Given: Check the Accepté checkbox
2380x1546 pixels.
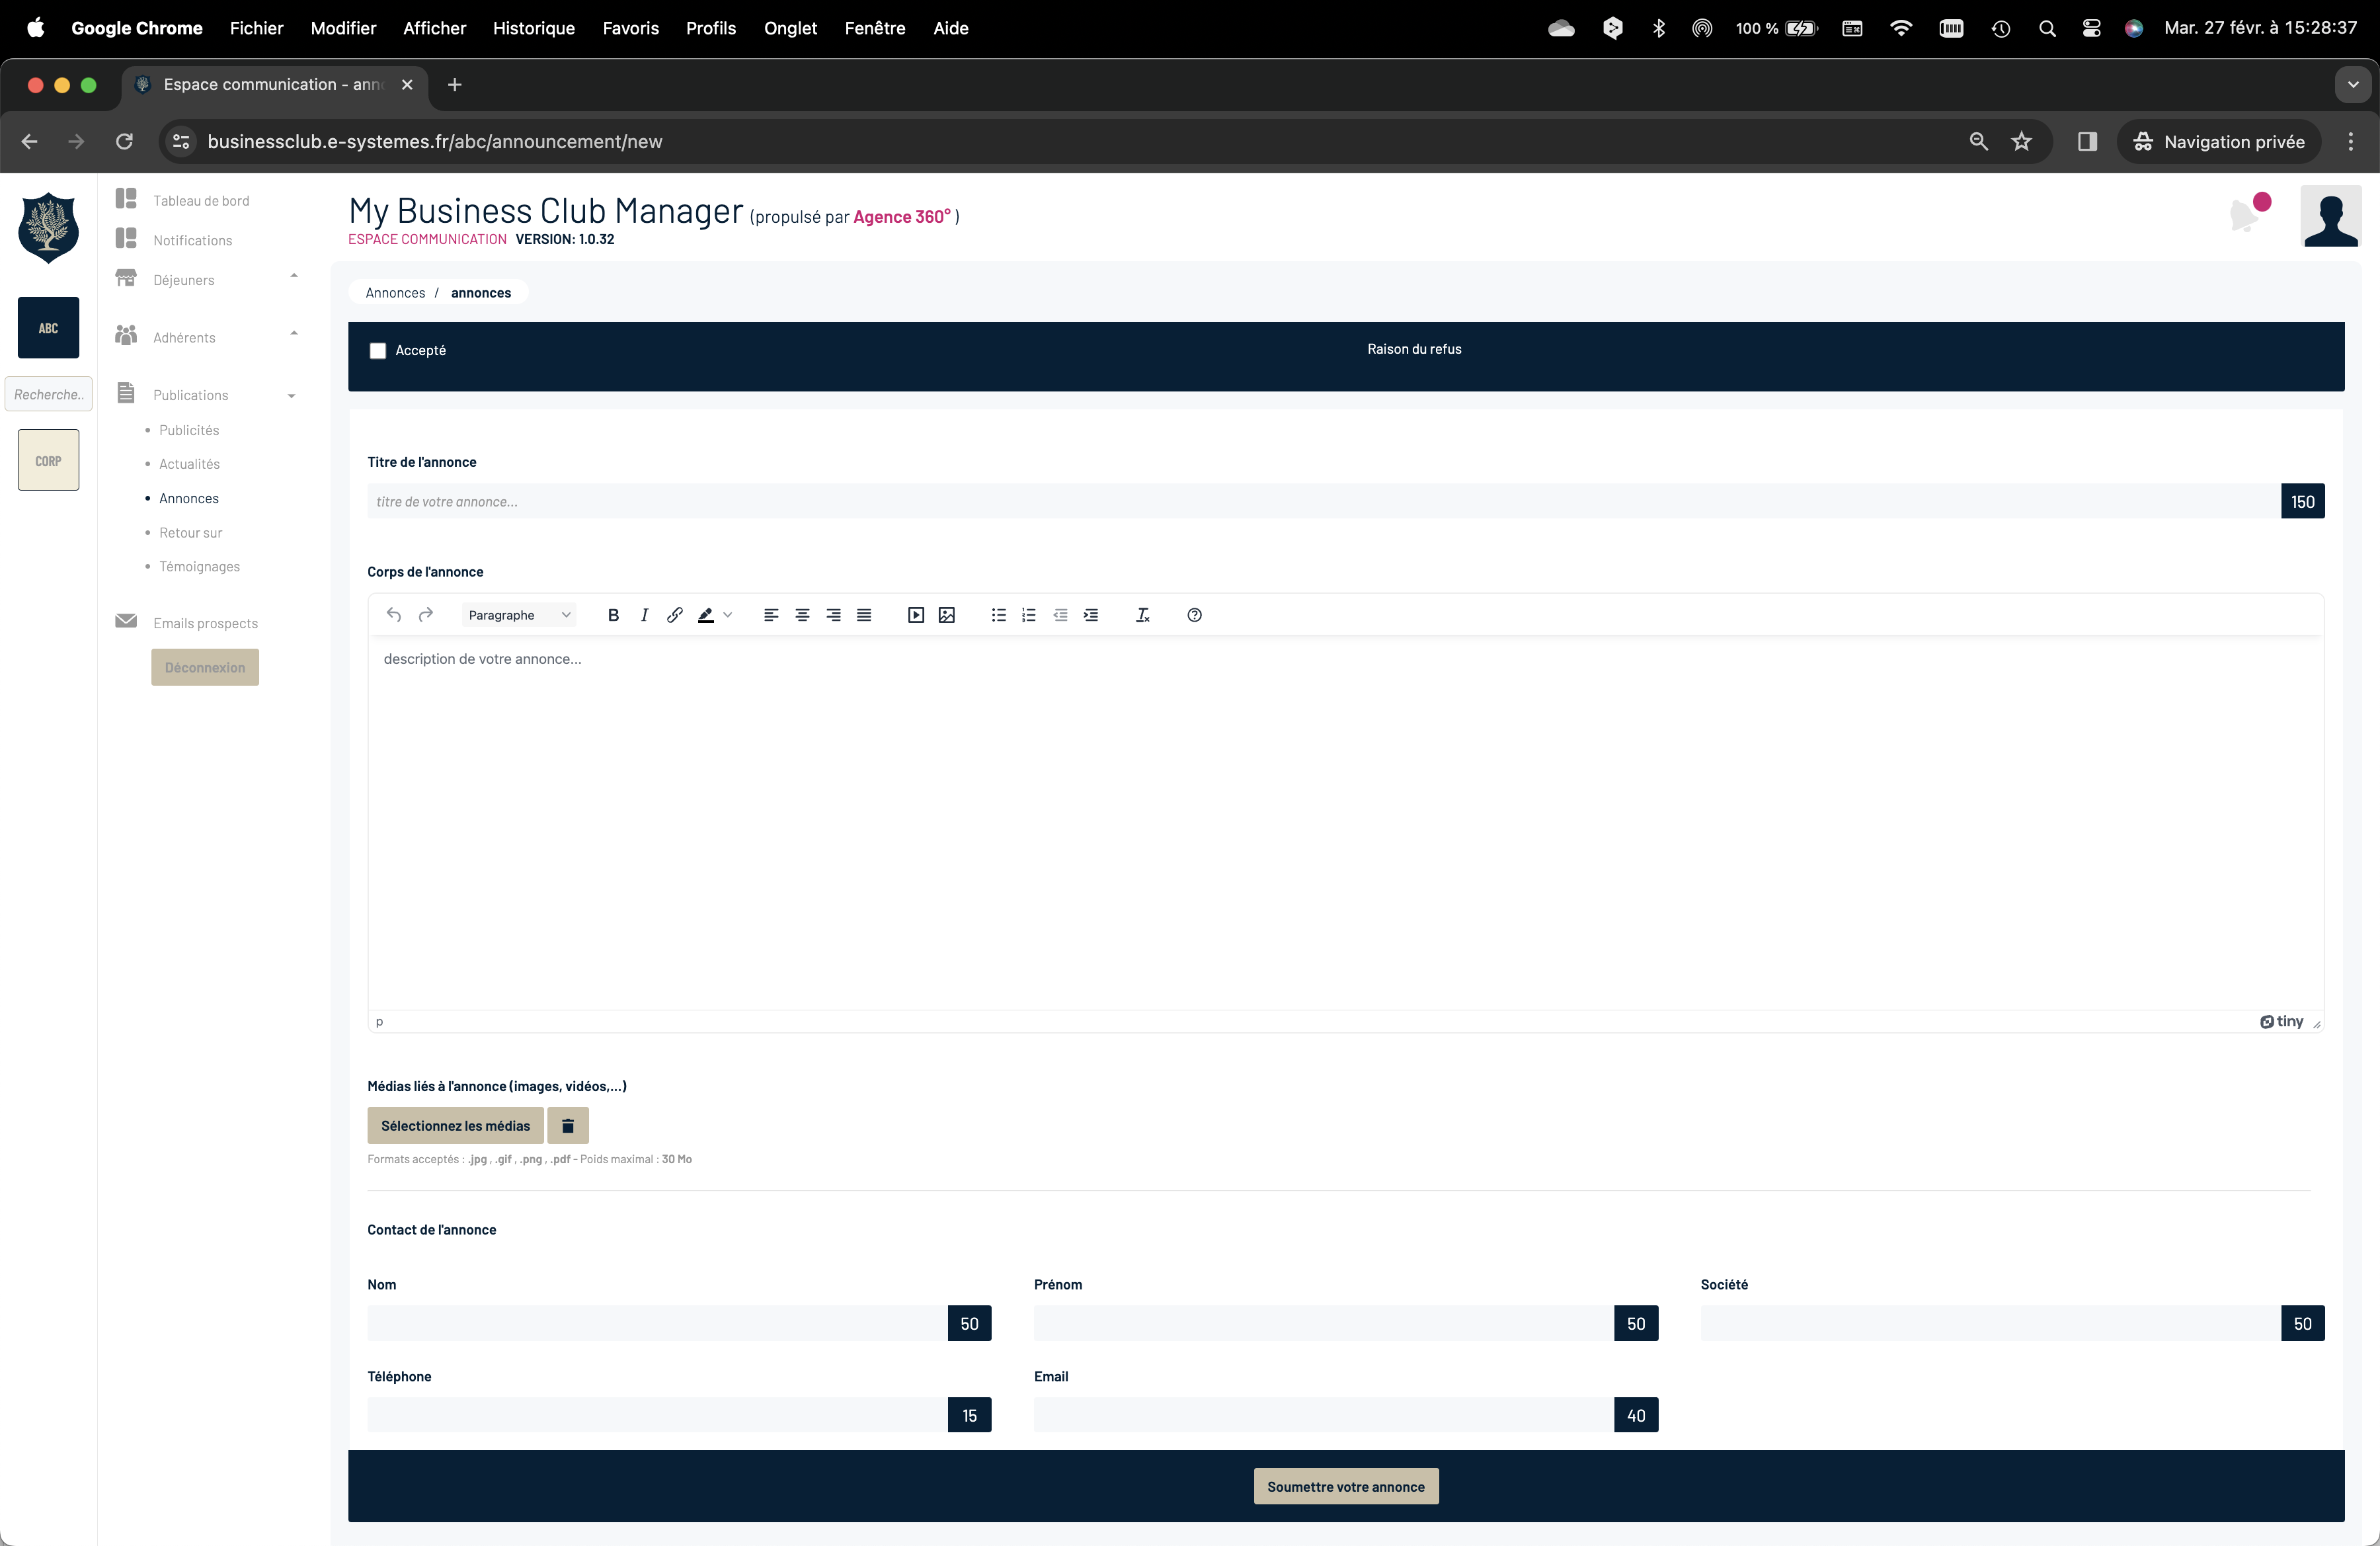Looking at the screenshot, I should 378,351.
